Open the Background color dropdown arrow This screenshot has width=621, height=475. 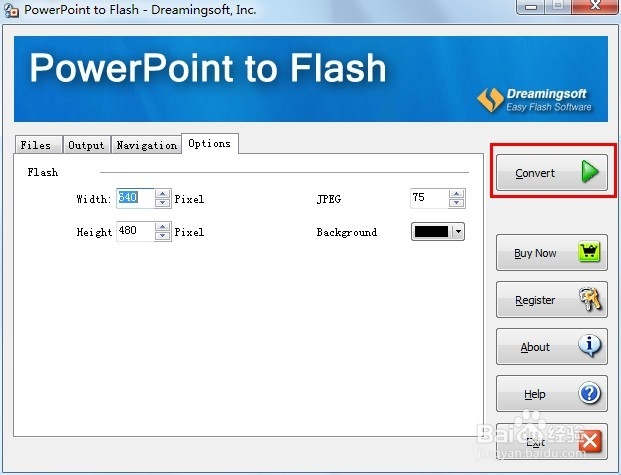[x=458, y=231]
